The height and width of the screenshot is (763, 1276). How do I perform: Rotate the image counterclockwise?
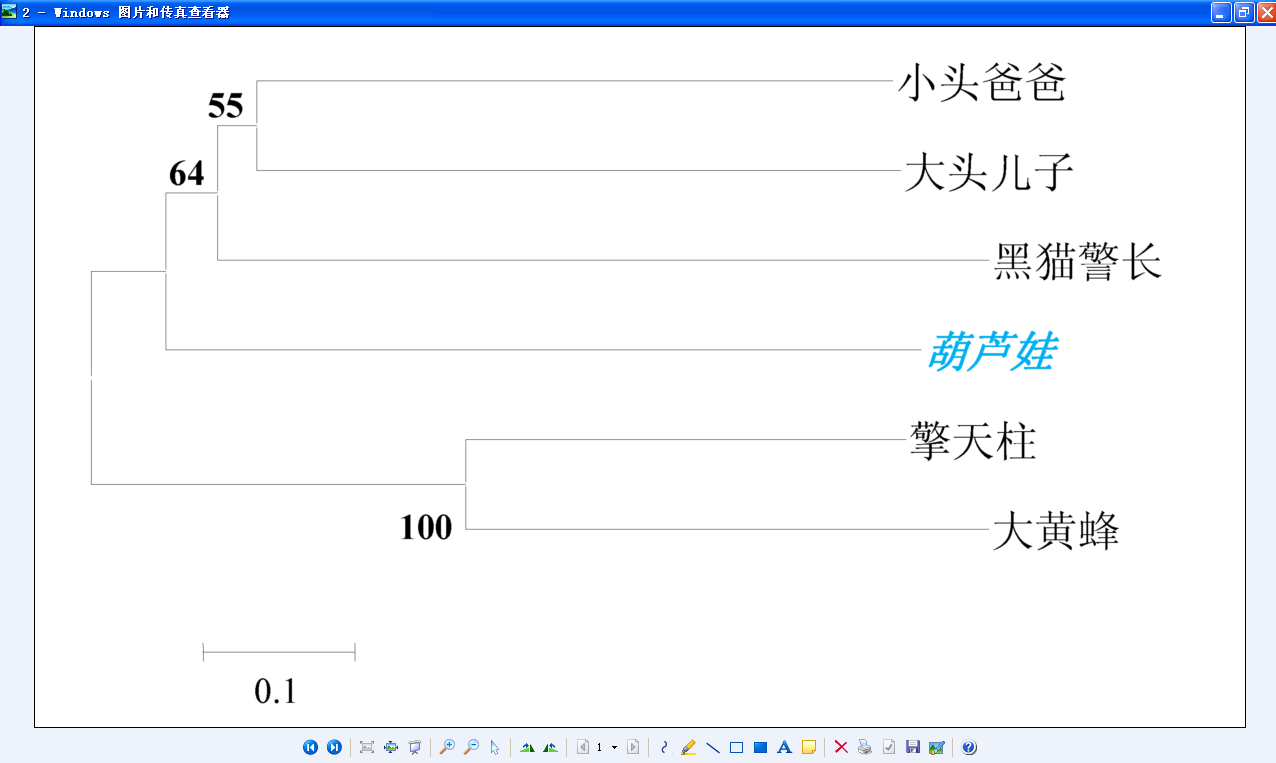pyautogui.click(x=551, y=747)
